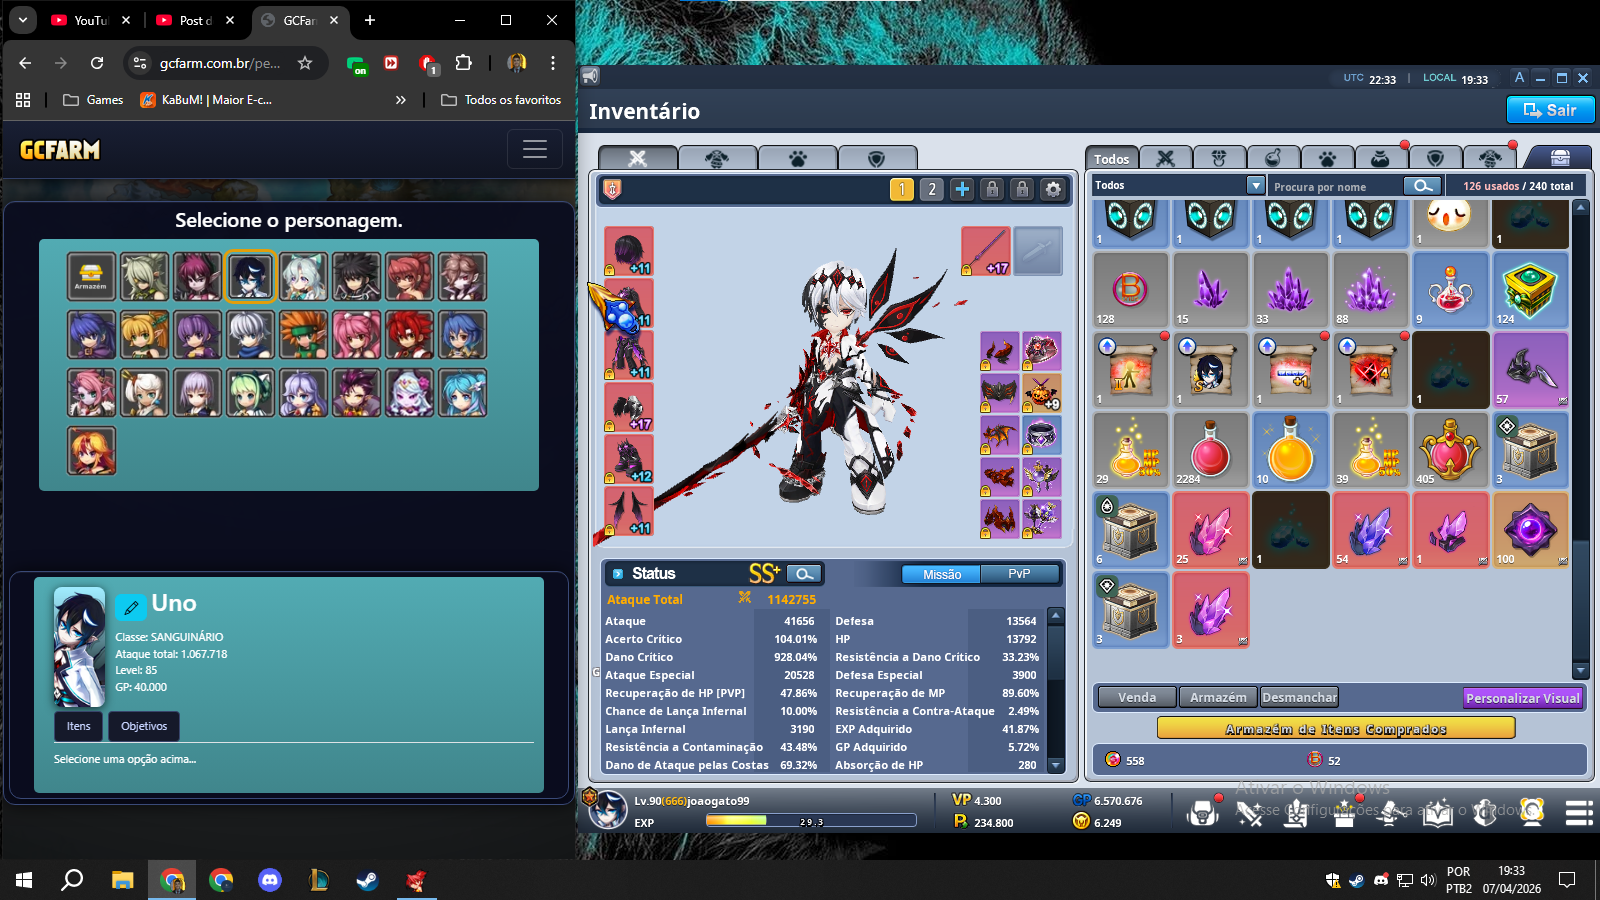Click the Itens button for Uno
This screenshot has height=900, width=1600.
(79, 726)
